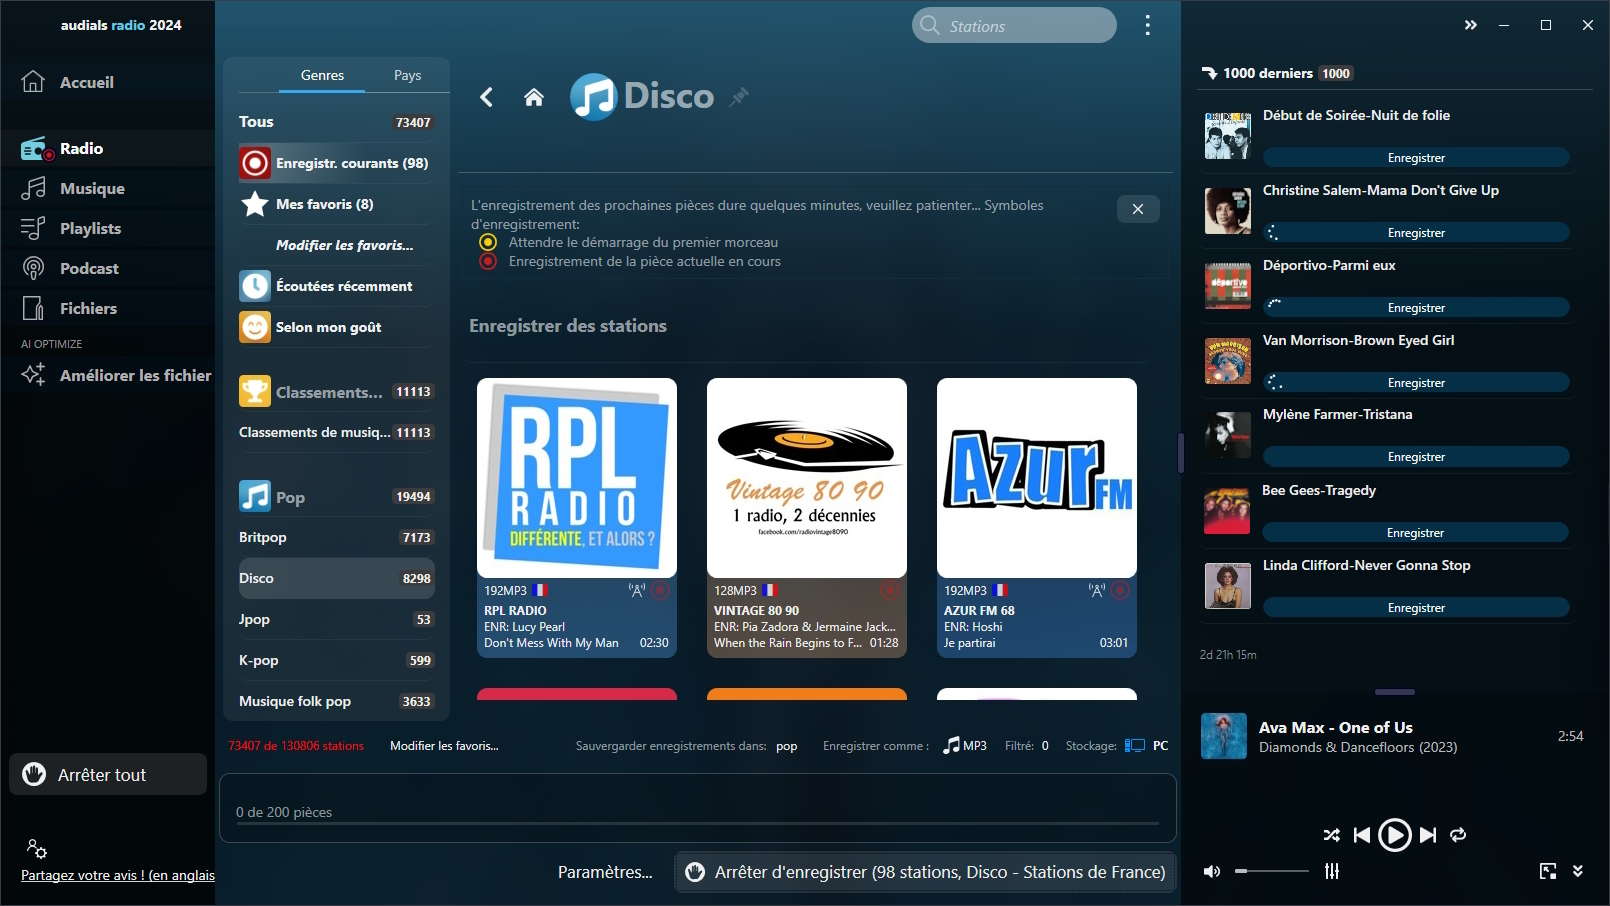1610x906 pixels.
Task: Open Enregistr. courants (98) list
Action: [x=336, y=163]
